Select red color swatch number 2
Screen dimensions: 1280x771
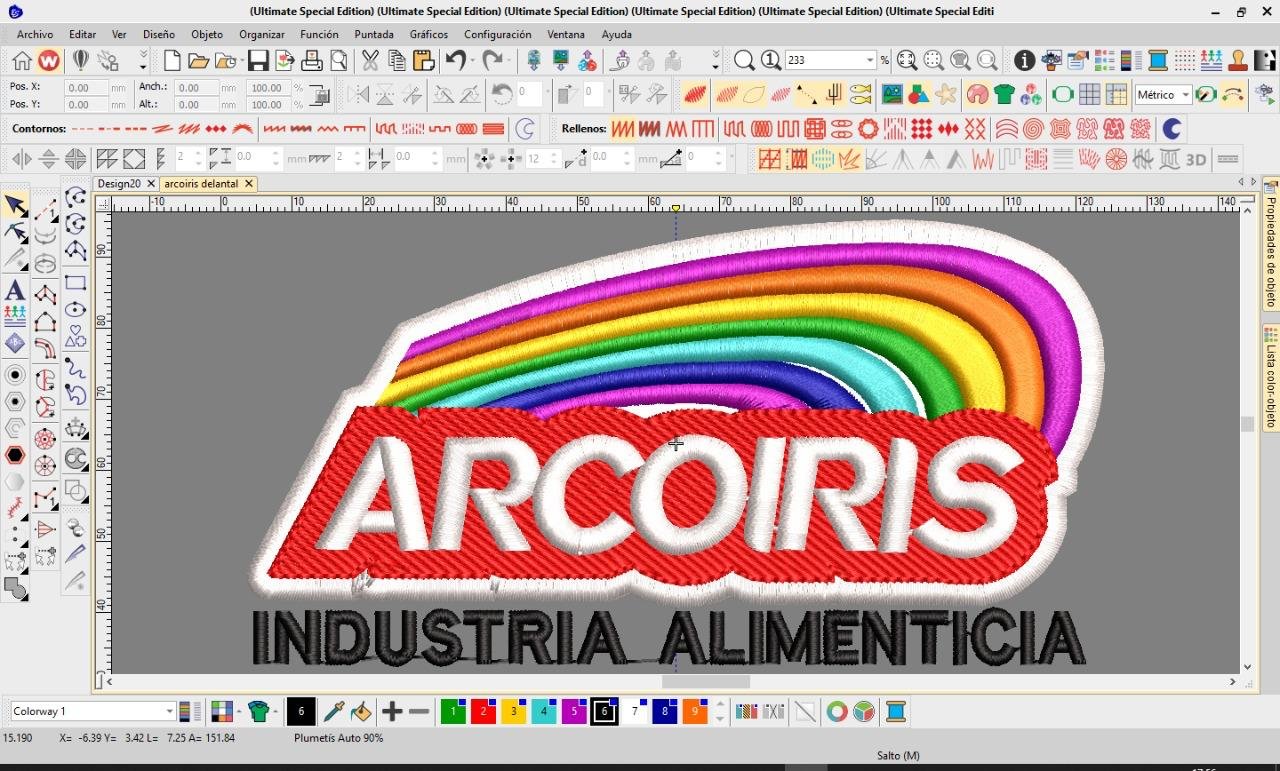[483, 712]
